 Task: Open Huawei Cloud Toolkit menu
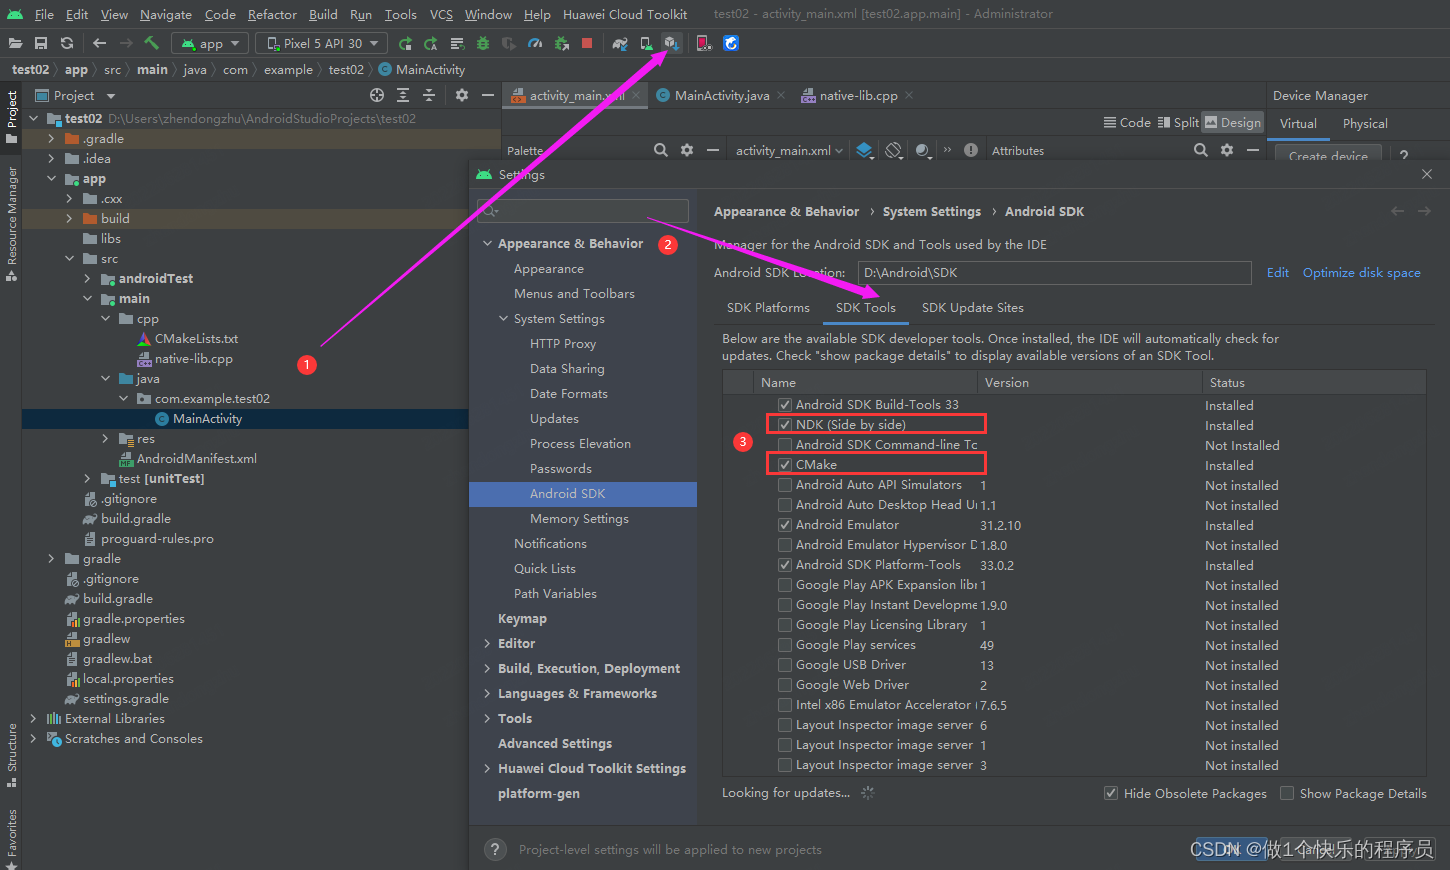tap(625, 14)
